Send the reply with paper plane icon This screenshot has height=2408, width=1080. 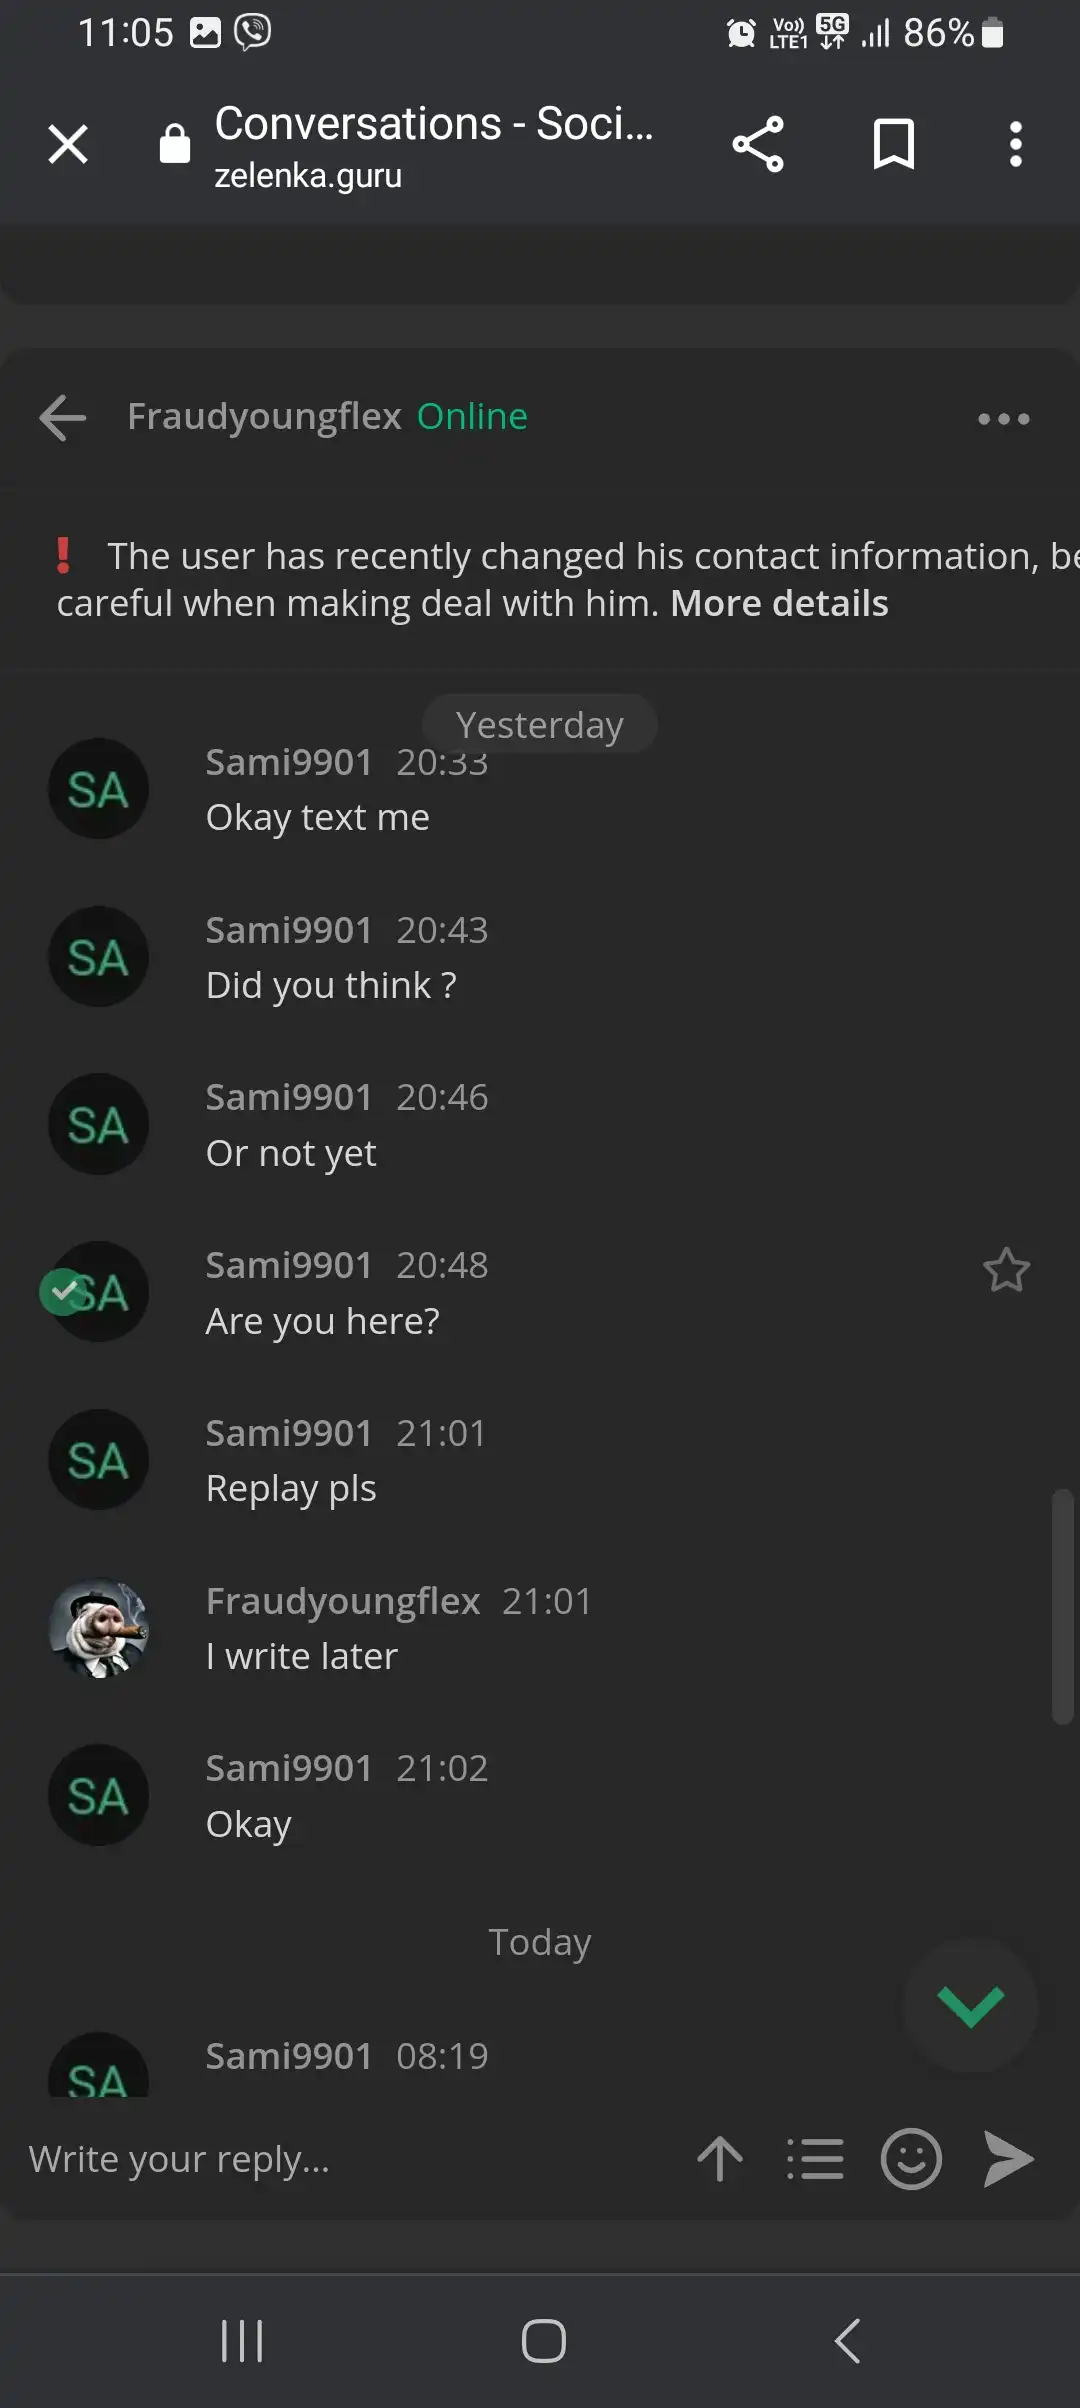(1008, 2159)
